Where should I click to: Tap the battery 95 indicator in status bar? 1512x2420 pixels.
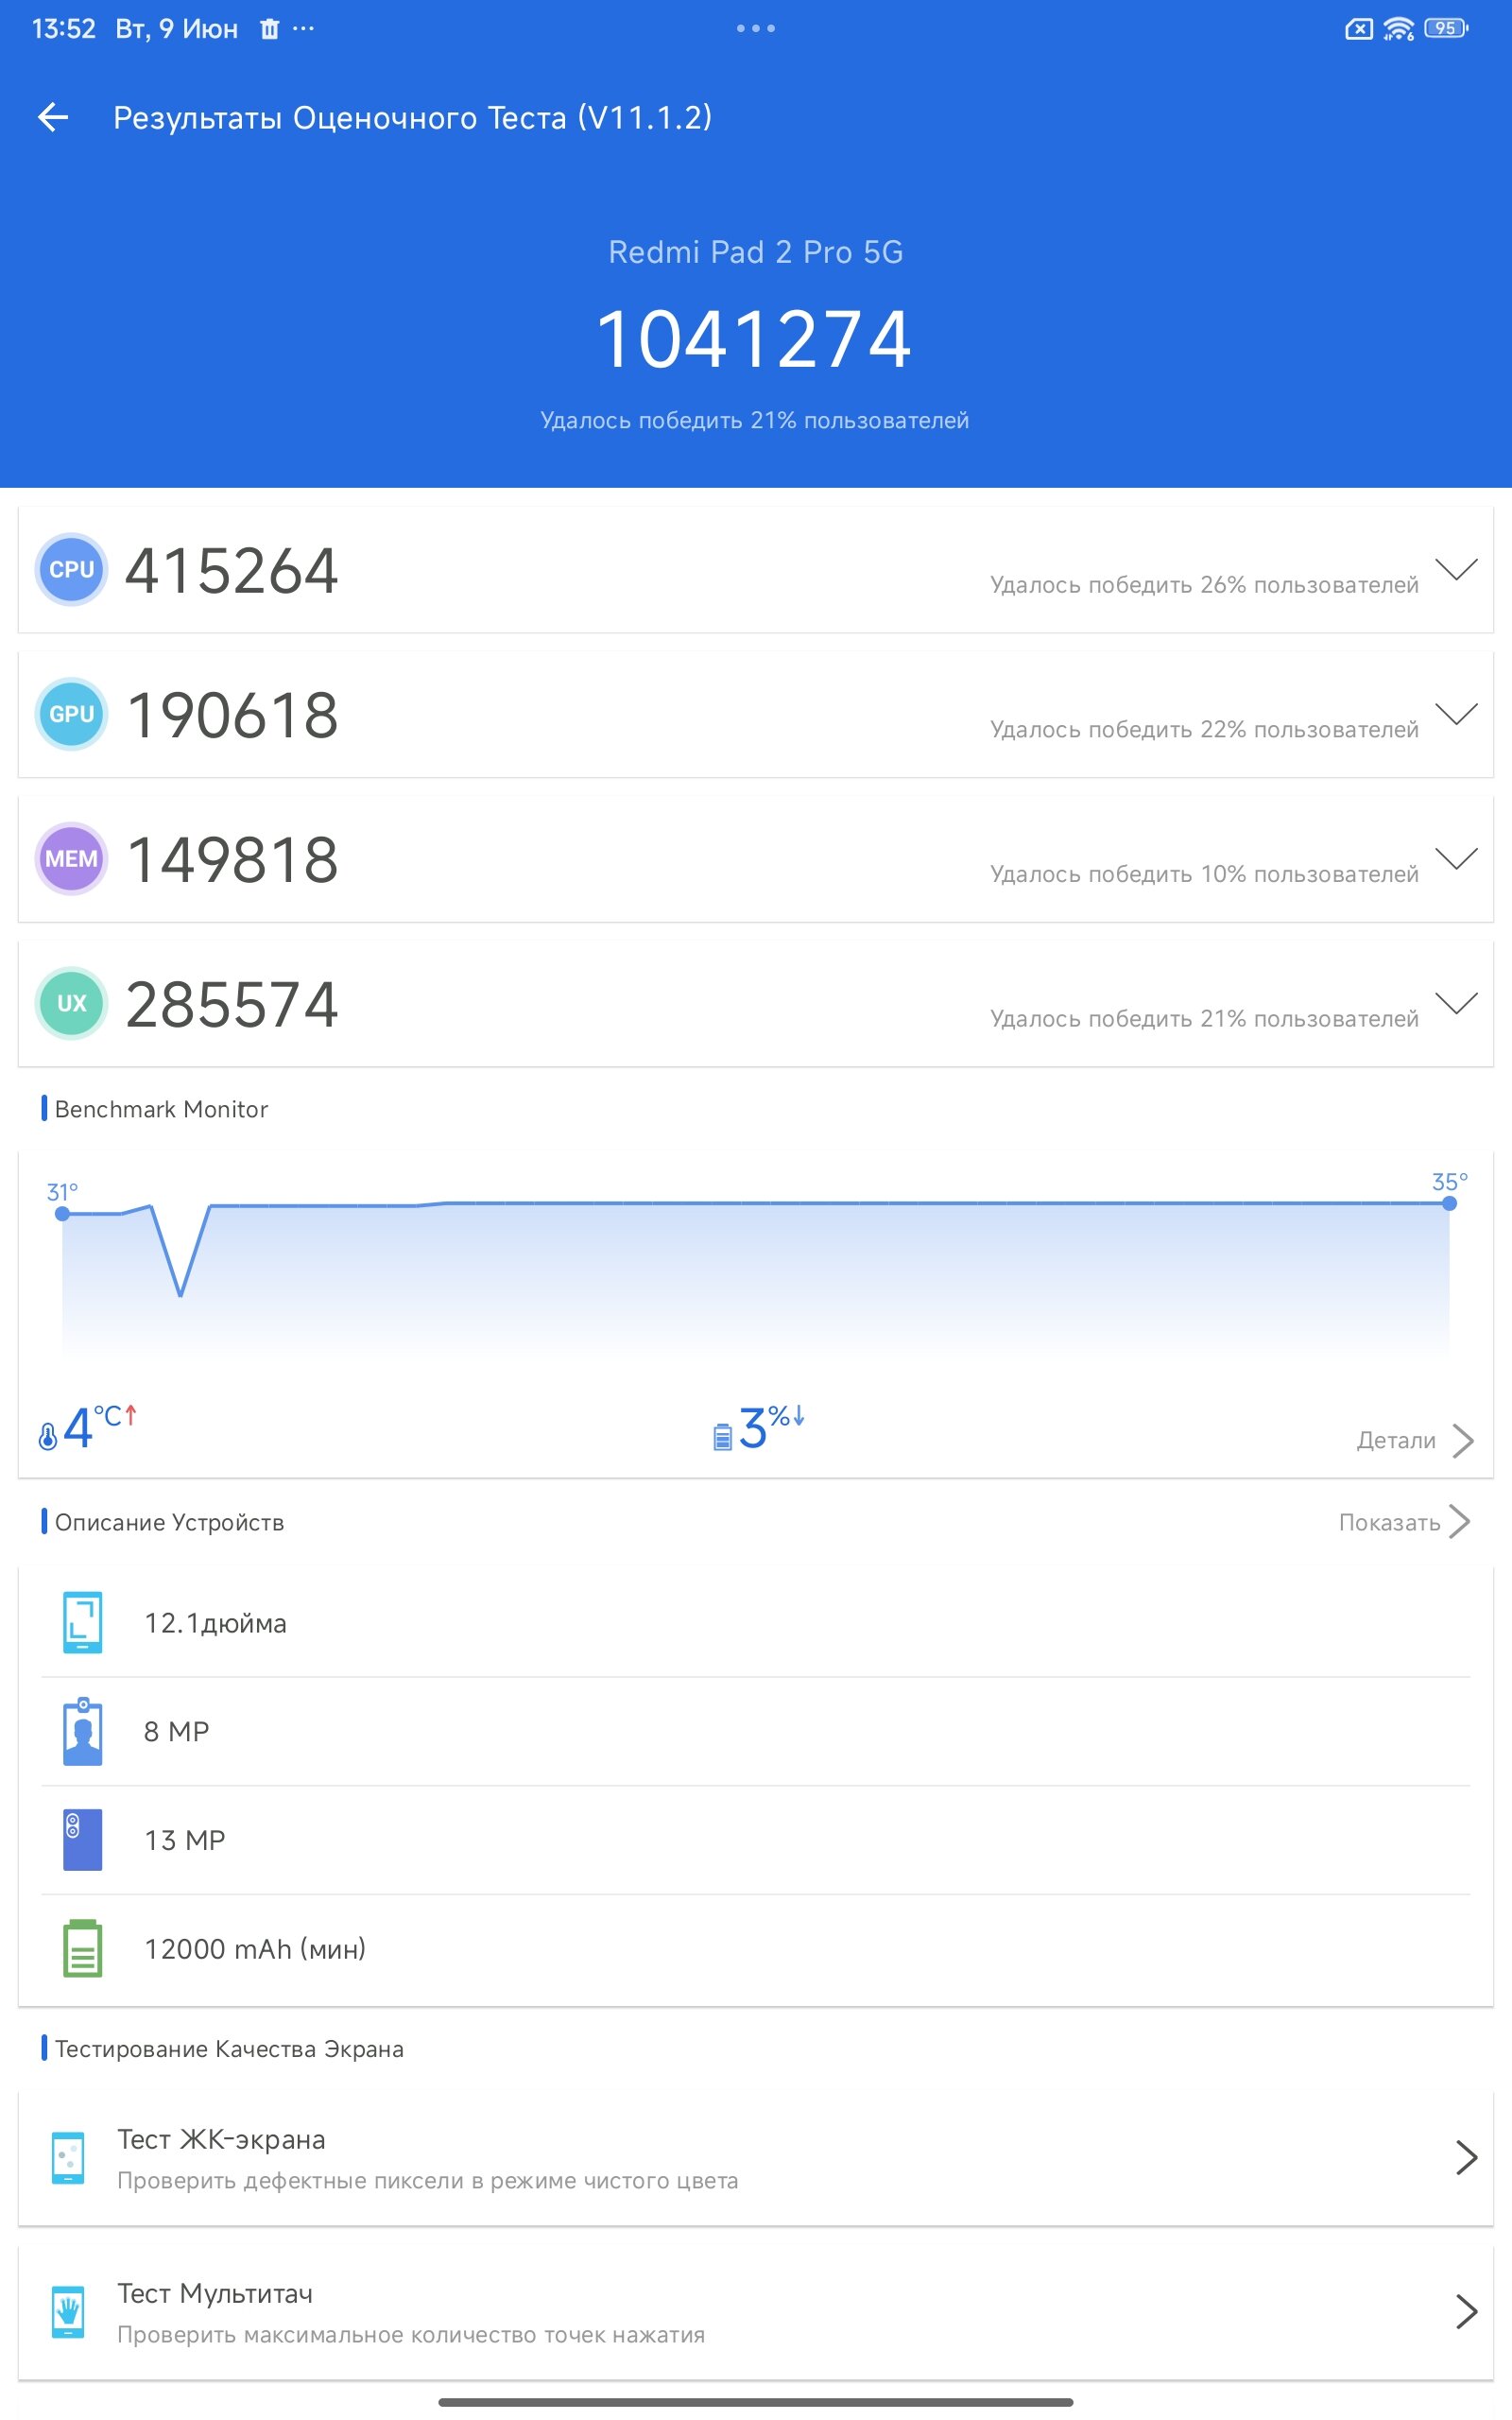(1446, 28)
